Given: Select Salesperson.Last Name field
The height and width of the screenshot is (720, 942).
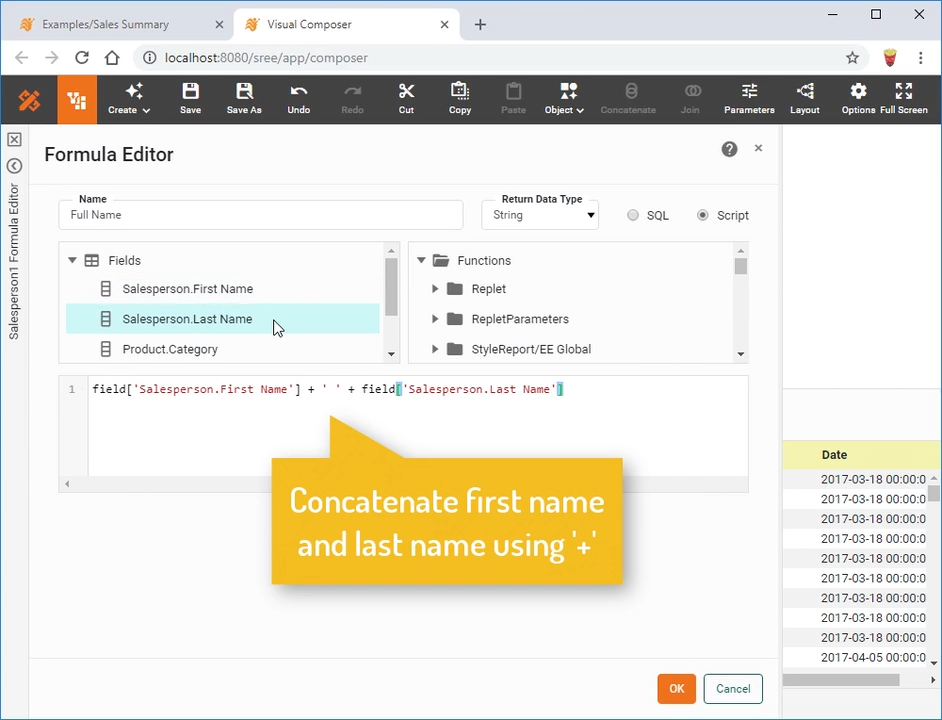Looking at the screenshot, I should (x=223, y=319).
